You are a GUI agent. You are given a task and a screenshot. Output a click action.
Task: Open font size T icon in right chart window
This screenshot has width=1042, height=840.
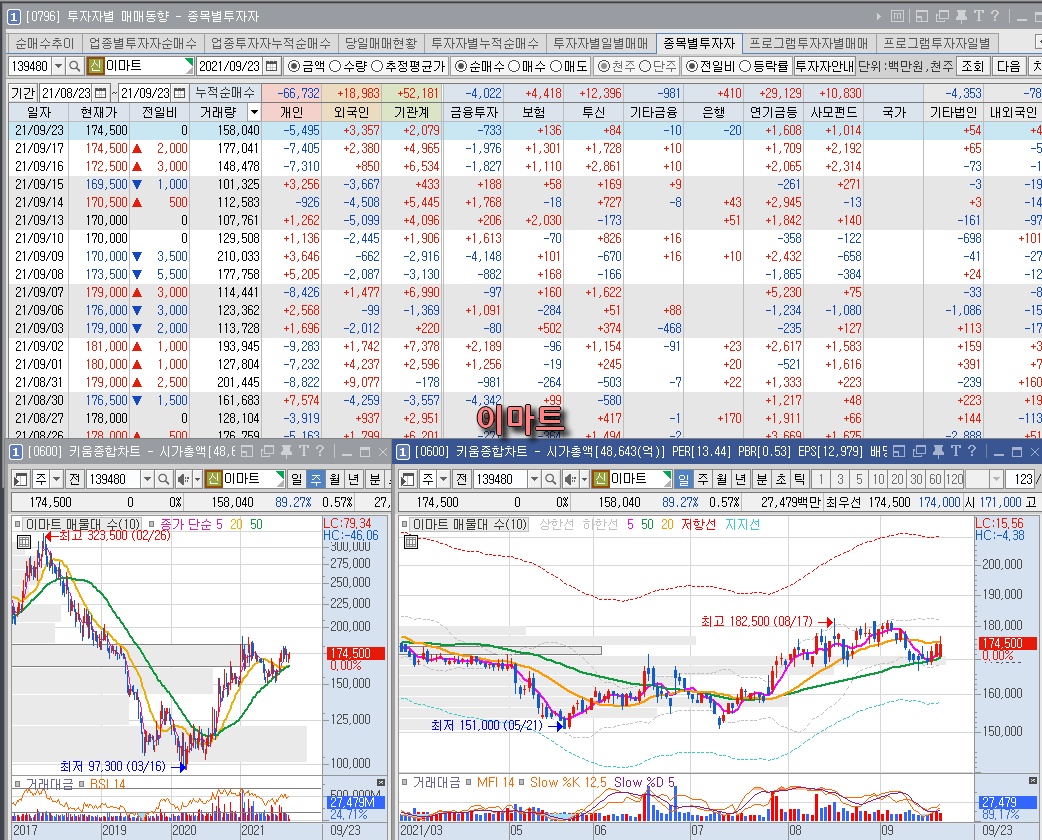956,452
